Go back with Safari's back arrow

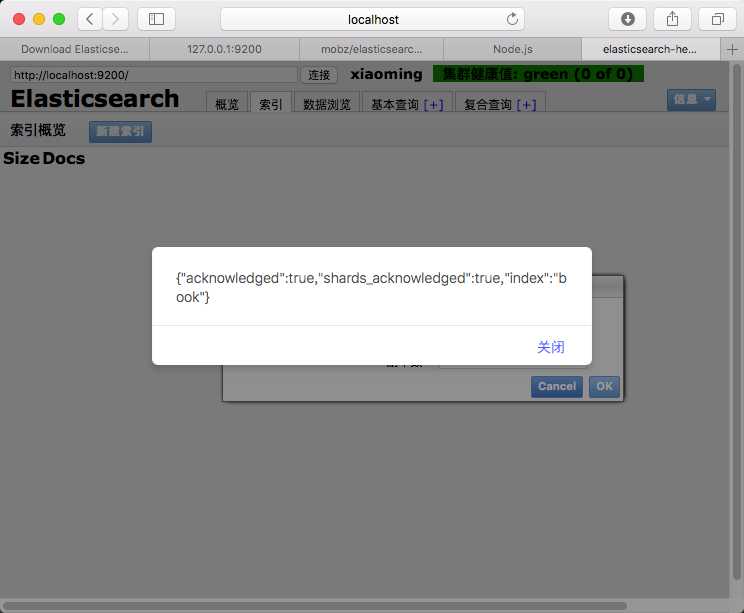pos(90,19)
